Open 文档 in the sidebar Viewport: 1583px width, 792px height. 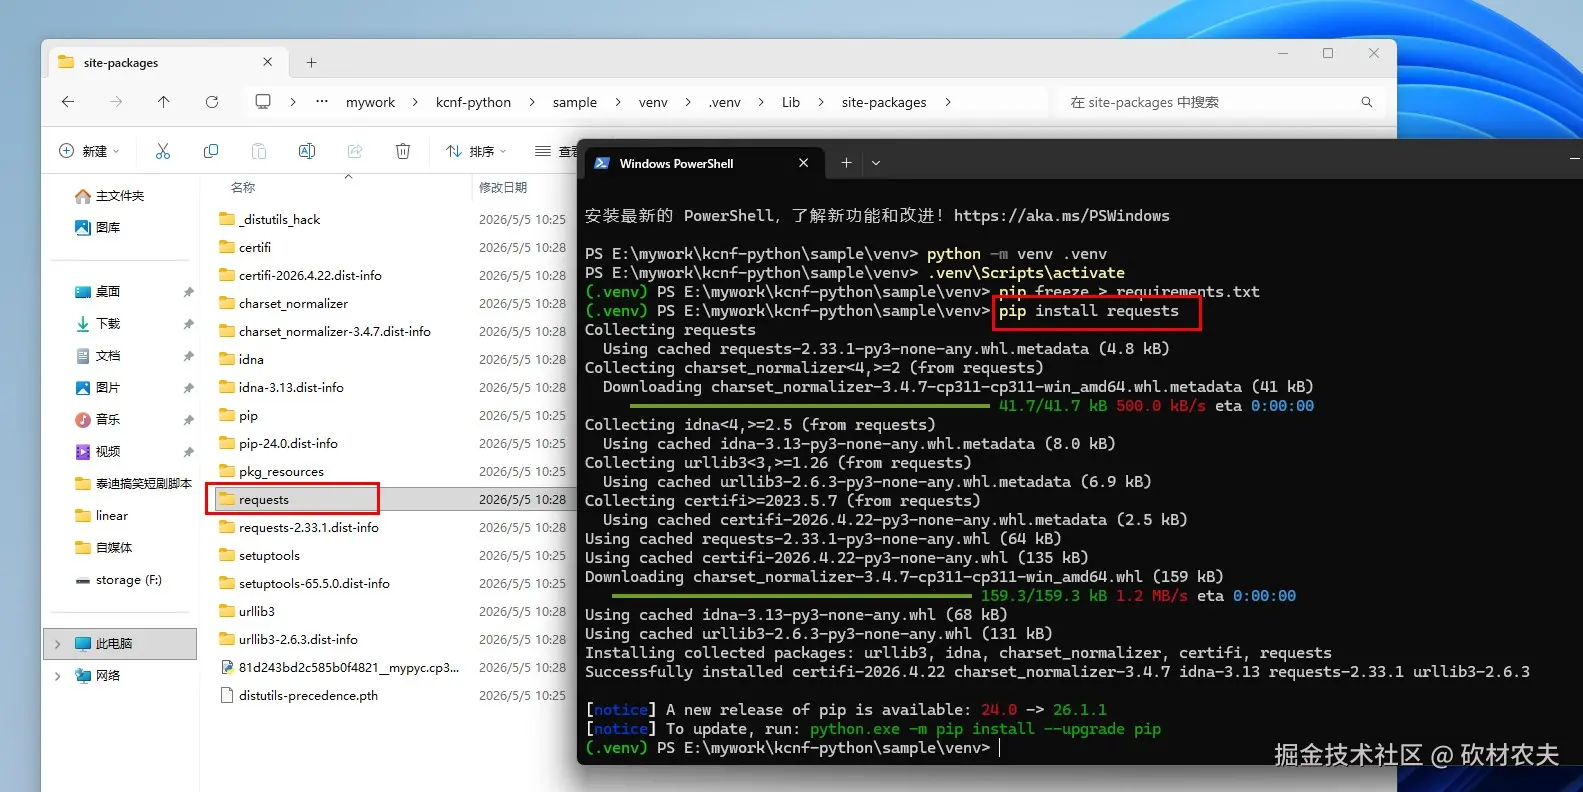[98, 356]
